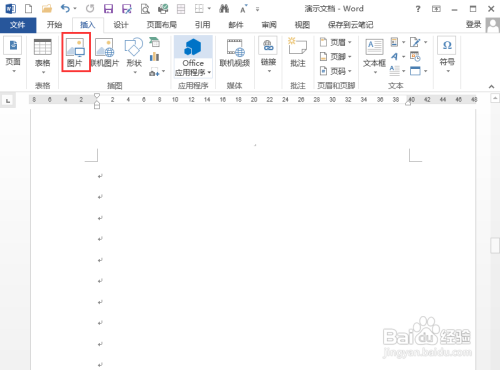Switch to the 视图 View tab
The width and height of the screenshot is (500, 370).
(302, 25)
